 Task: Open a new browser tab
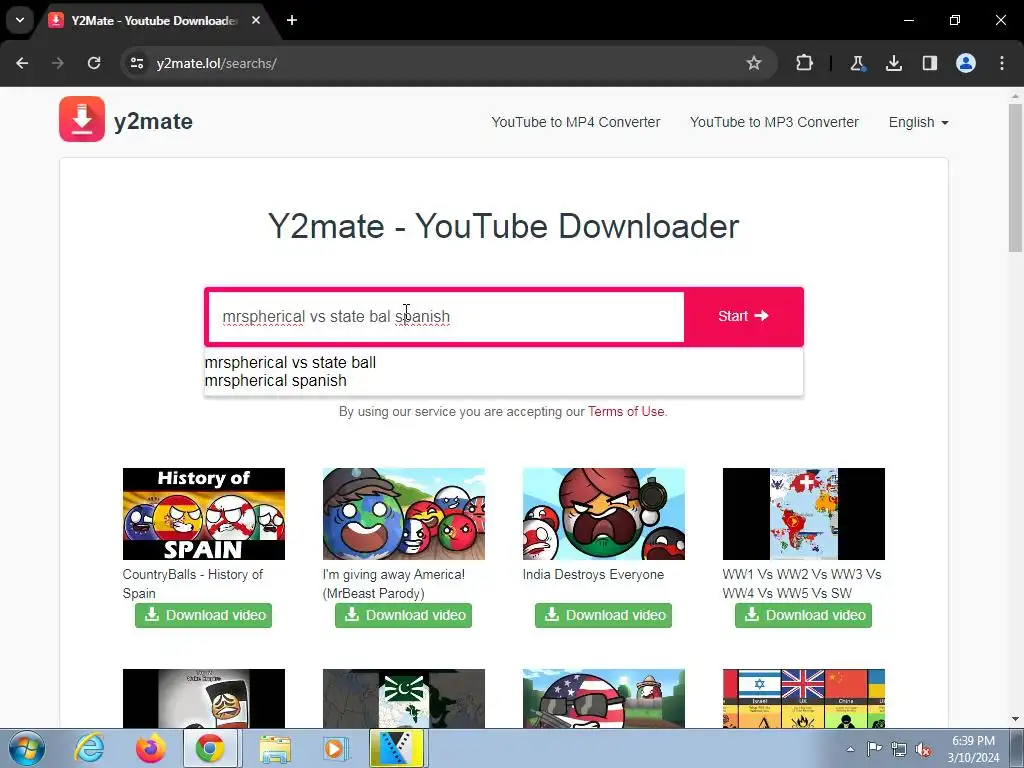[x=292, y=20]
